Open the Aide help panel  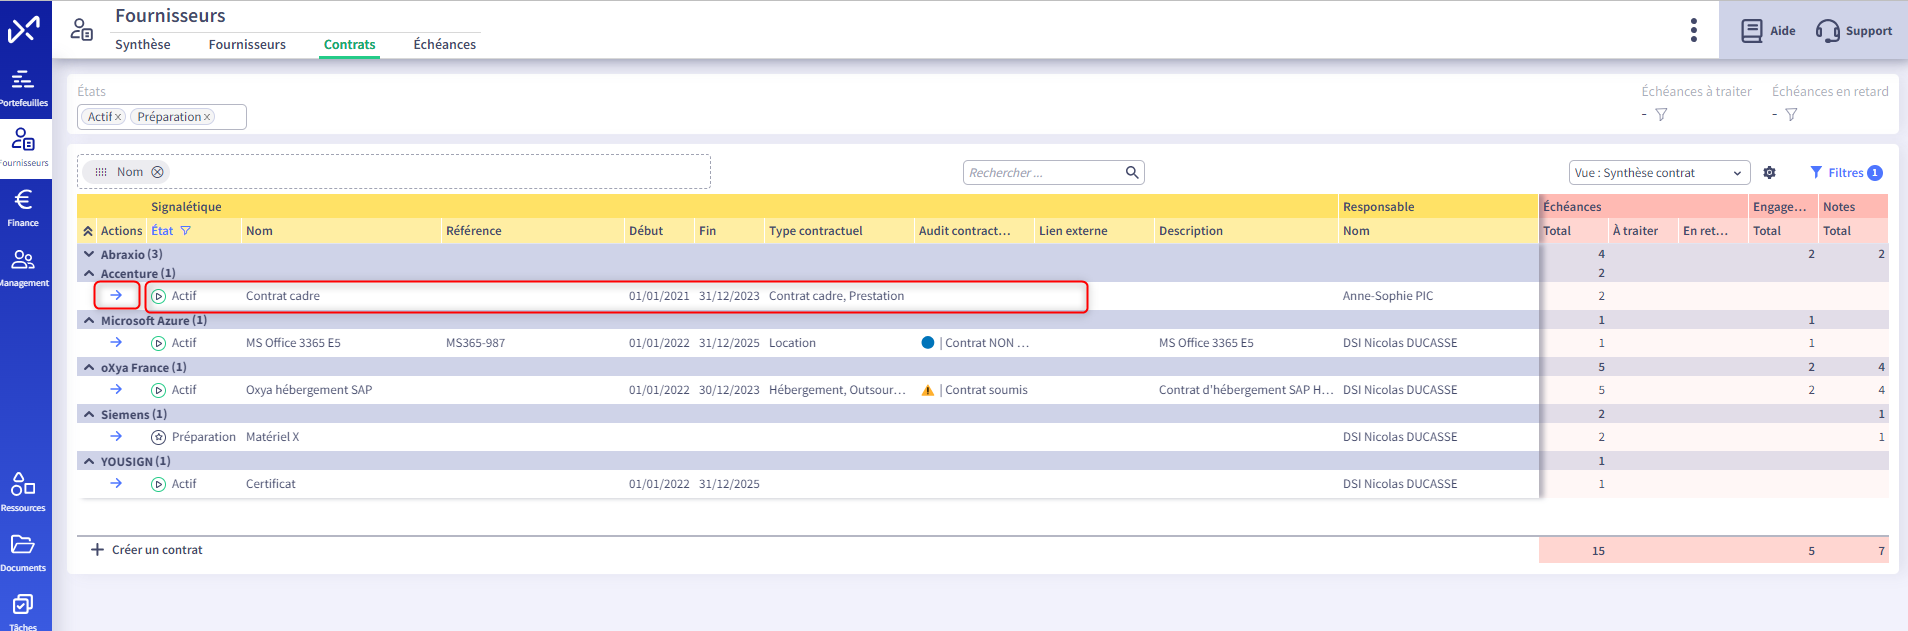1768,31
